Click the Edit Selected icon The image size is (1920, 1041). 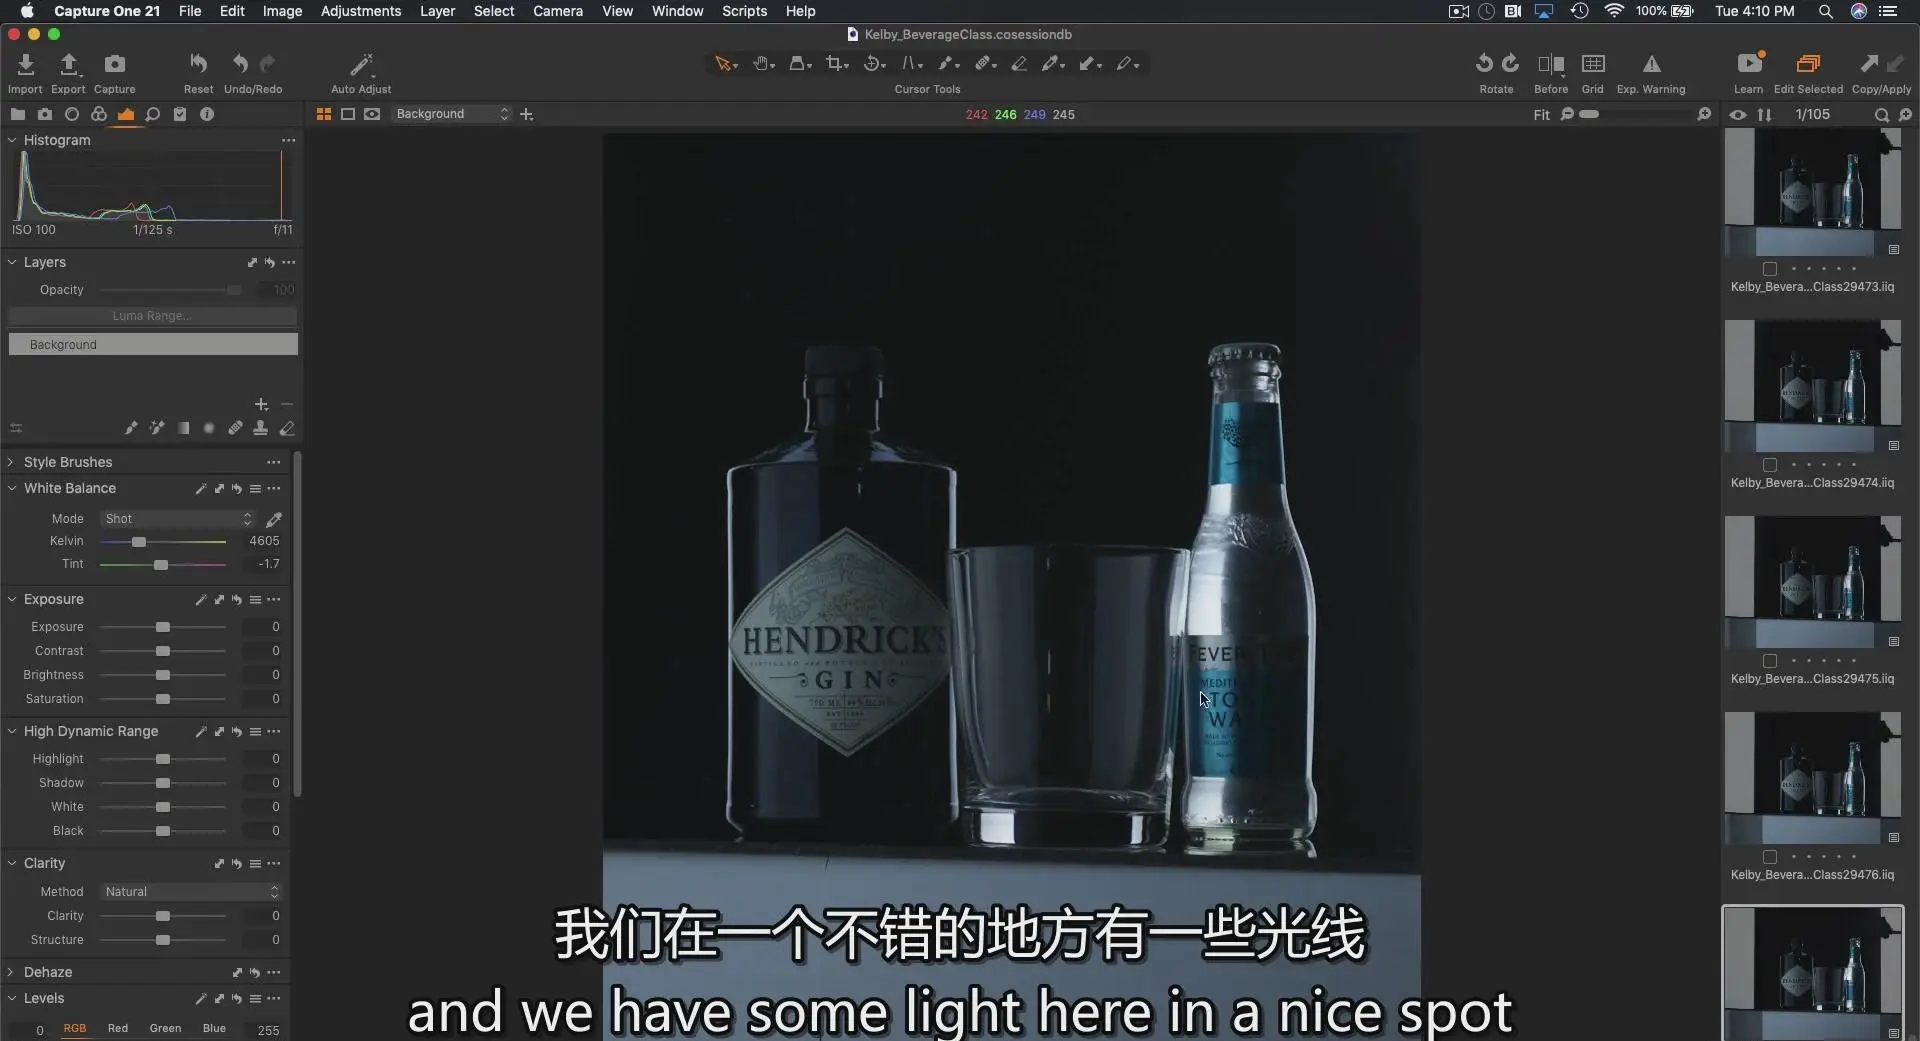pos(1808,64)
